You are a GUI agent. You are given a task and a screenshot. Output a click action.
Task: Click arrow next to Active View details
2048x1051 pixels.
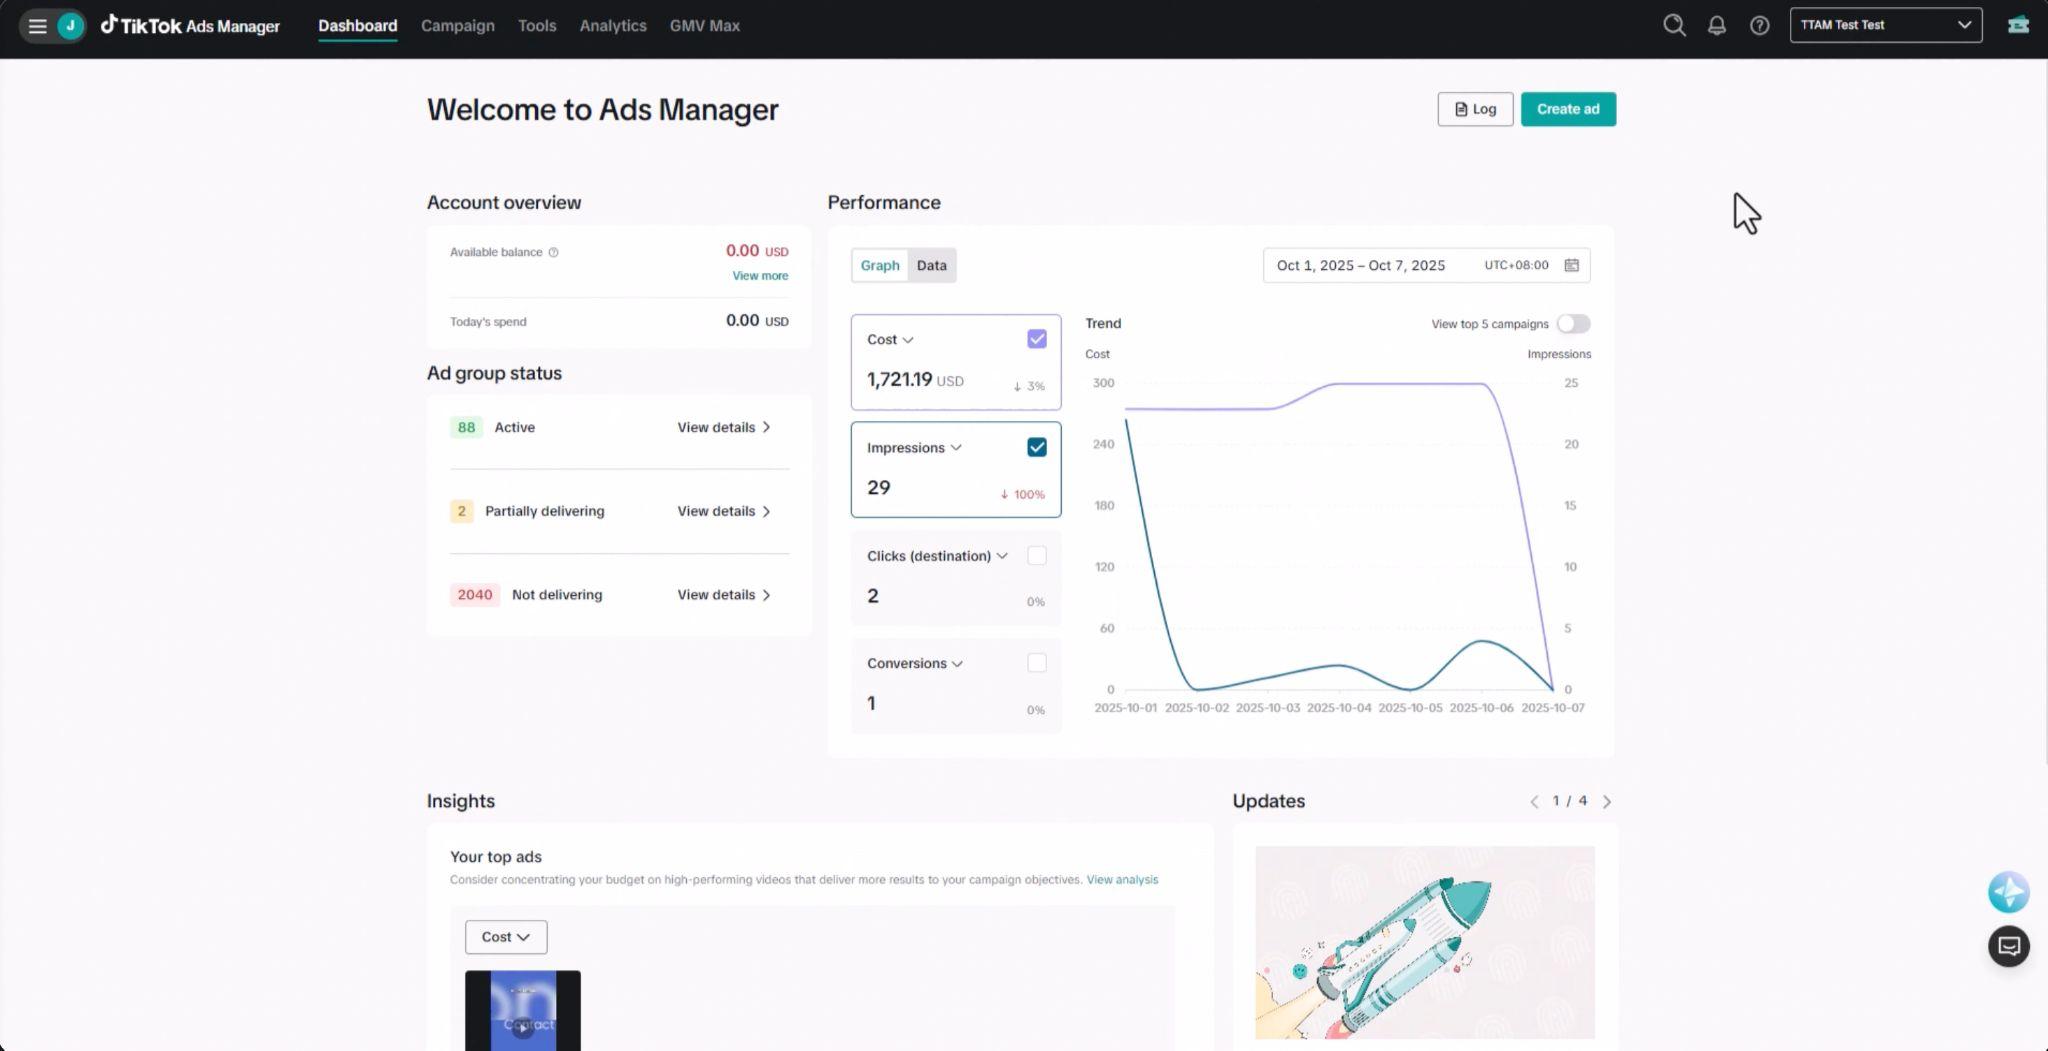pos(767,427)
